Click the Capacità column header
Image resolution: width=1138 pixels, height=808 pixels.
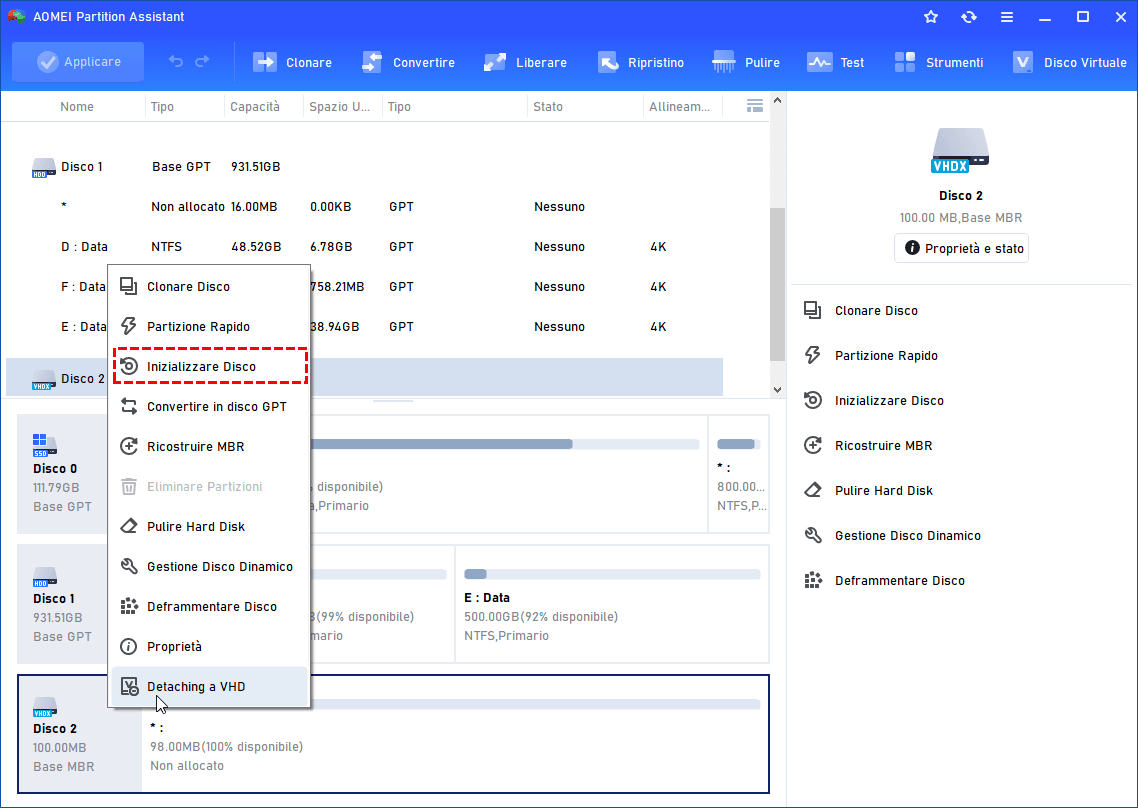255,107
